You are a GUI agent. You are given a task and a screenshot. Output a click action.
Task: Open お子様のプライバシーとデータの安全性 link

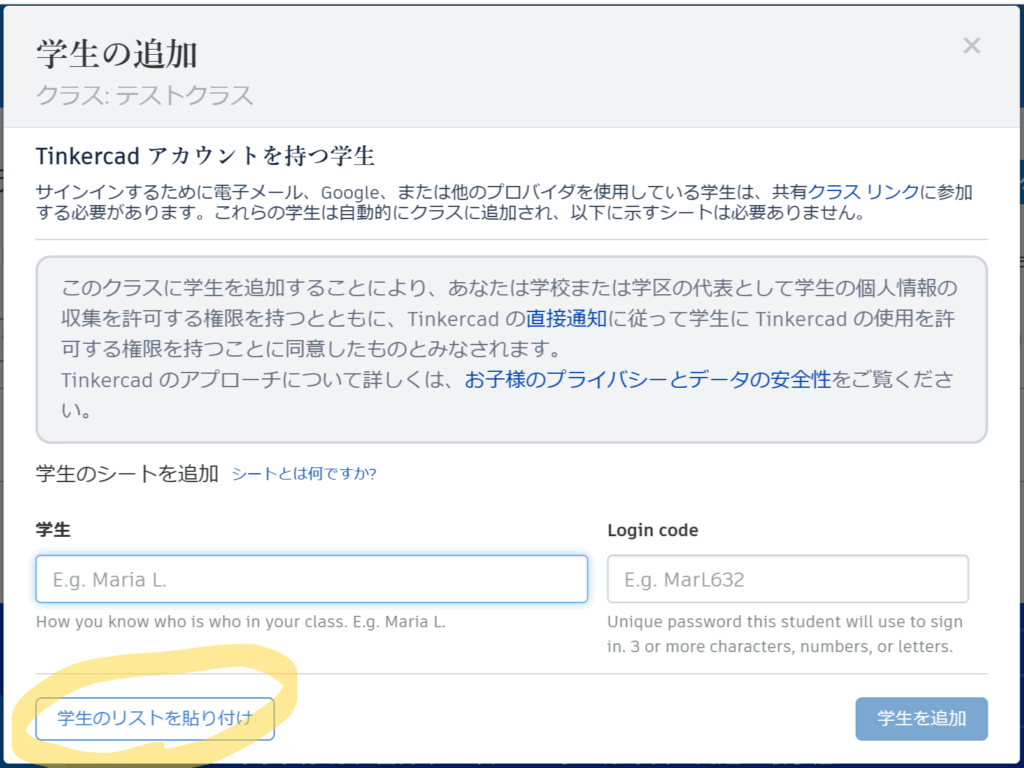point(648,379)
